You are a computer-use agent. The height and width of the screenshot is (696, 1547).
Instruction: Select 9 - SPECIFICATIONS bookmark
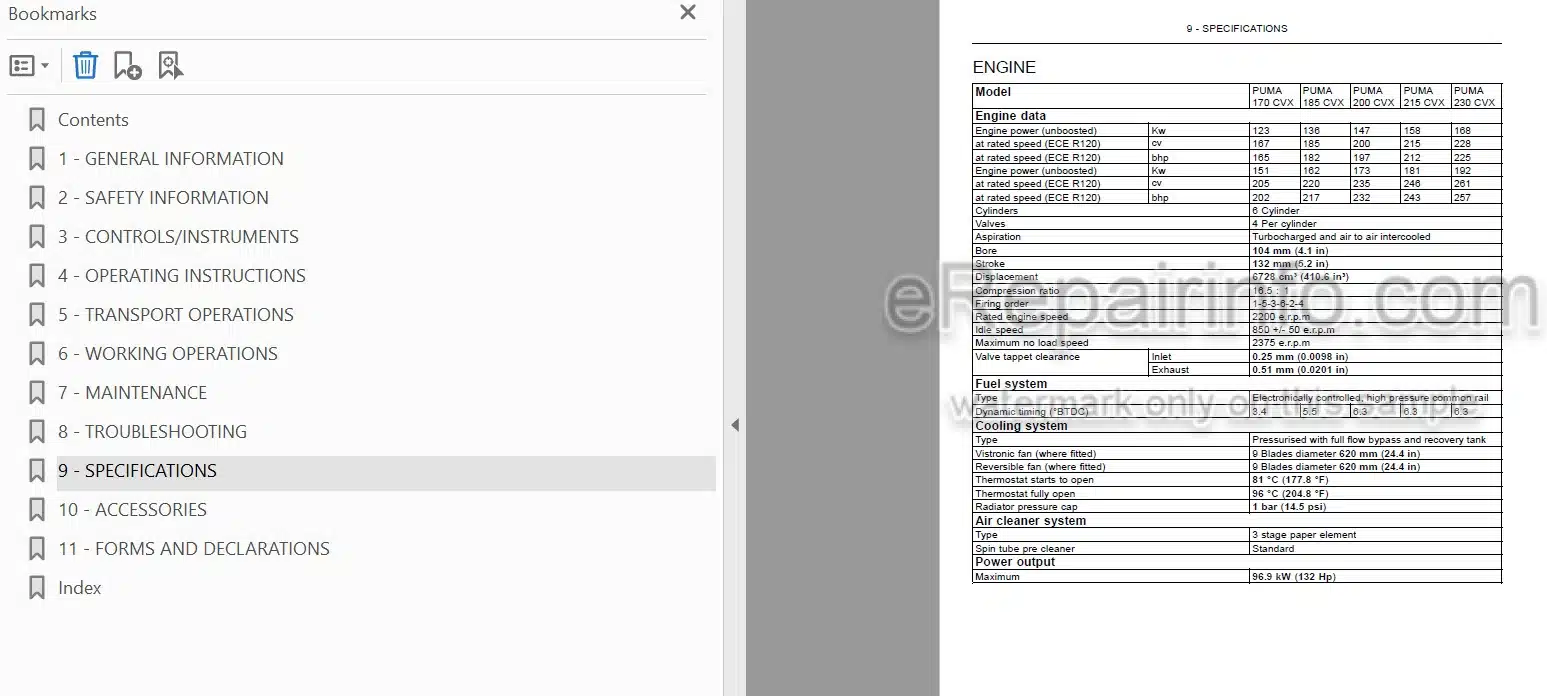tap(137, 471)
